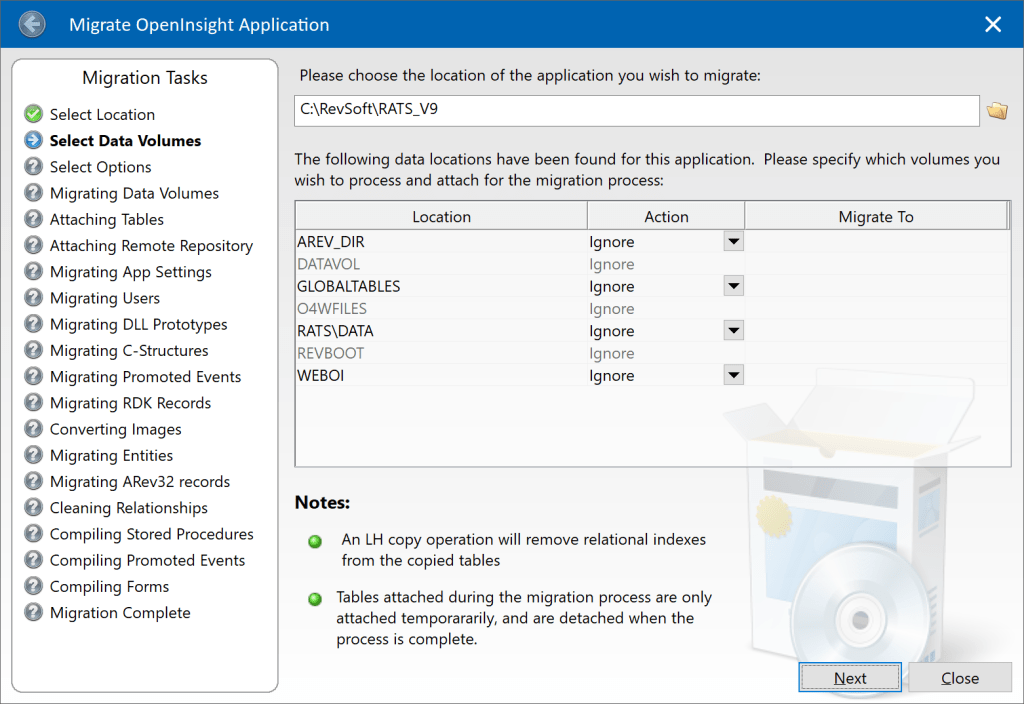Select the Select Data Volumes task
This screenshot has width=1024, height=704.
tap(124, 140)
